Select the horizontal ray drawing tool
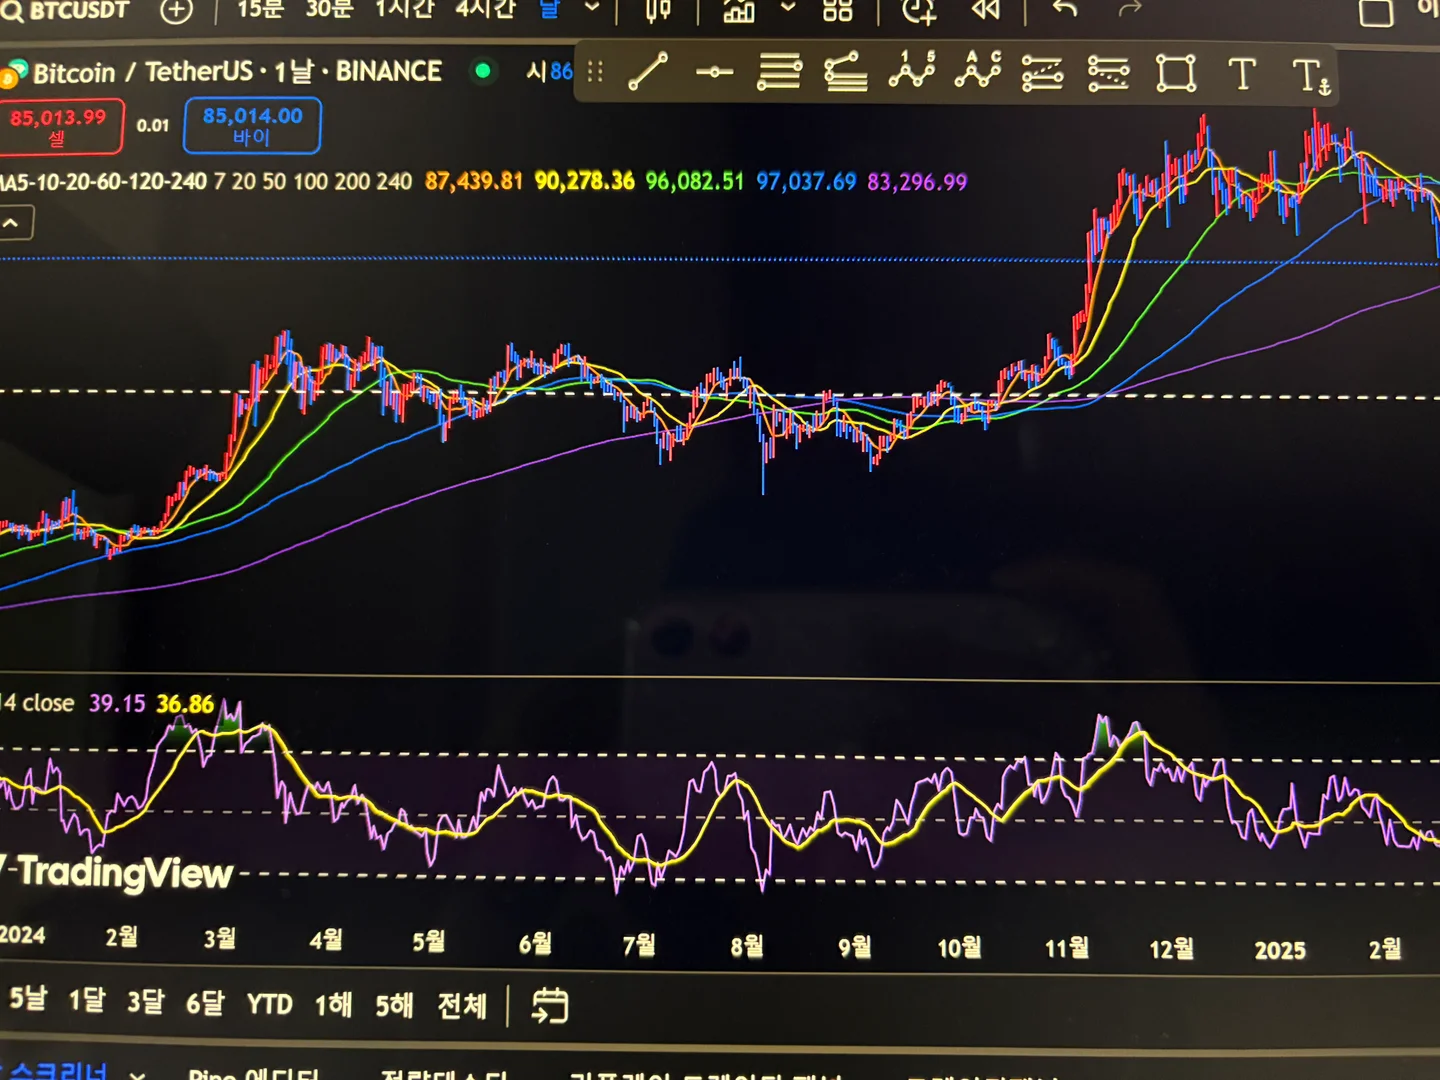Image resolution: width=1440 pixels, height=1080 pixels. [714, 72]
